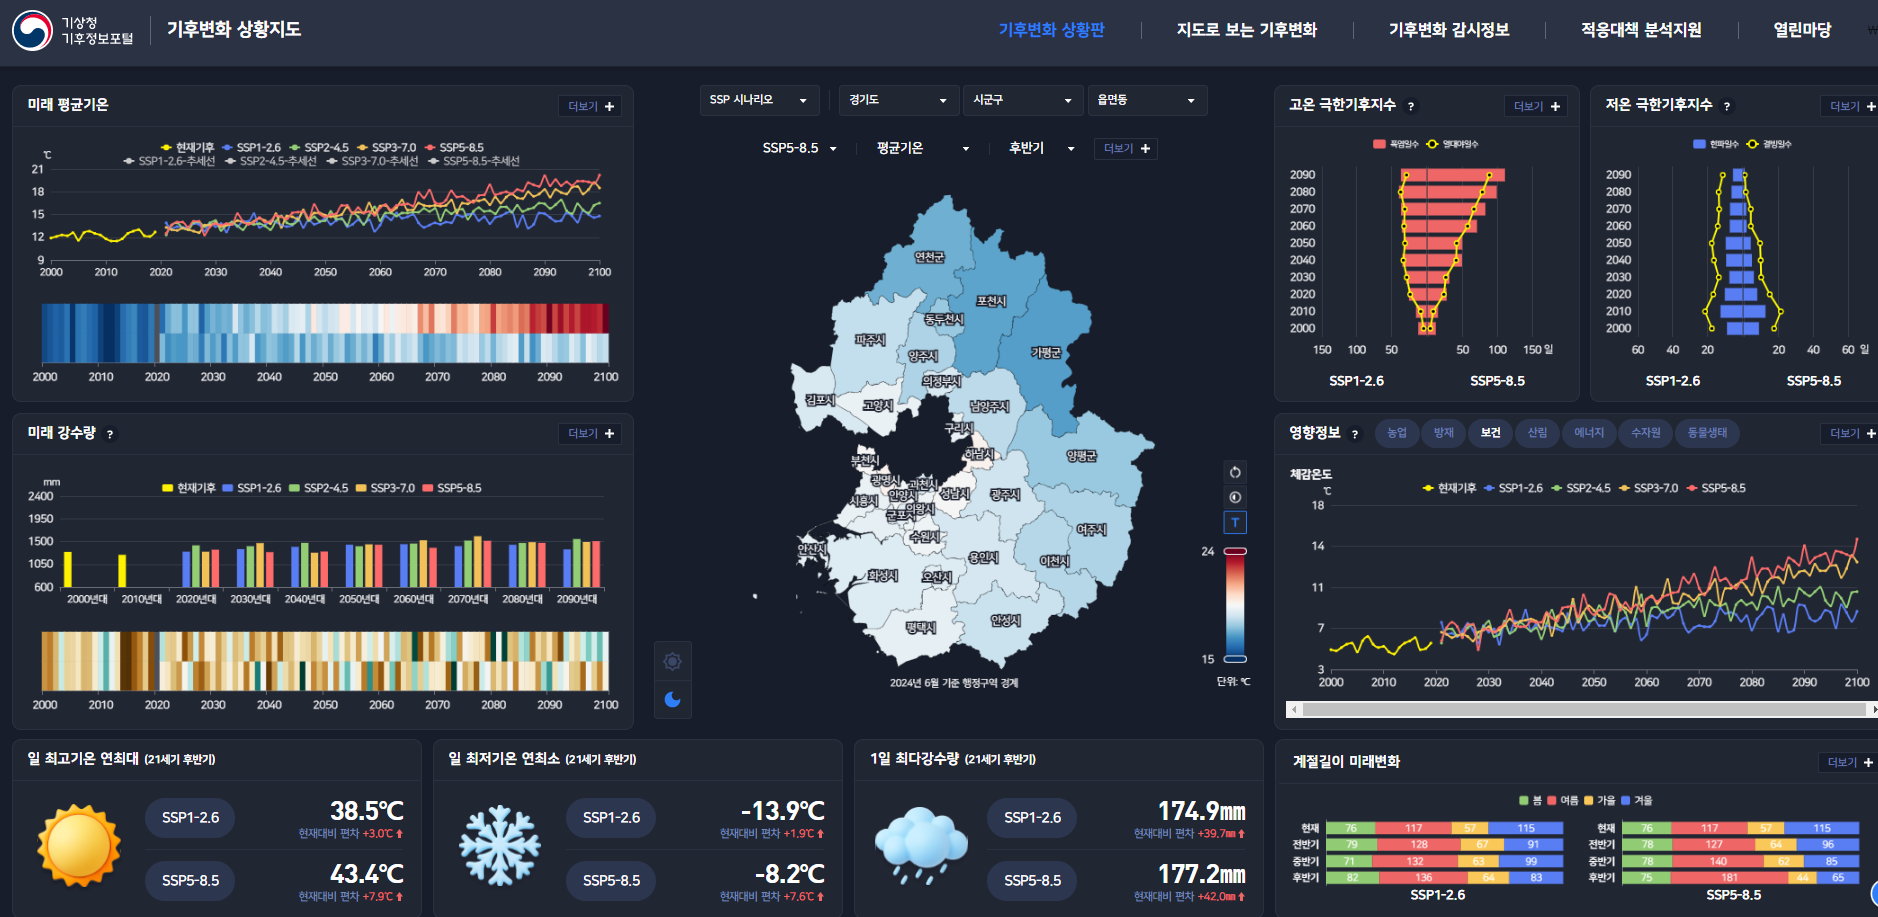Select 양평군 region on the map

click(1081, 456)
